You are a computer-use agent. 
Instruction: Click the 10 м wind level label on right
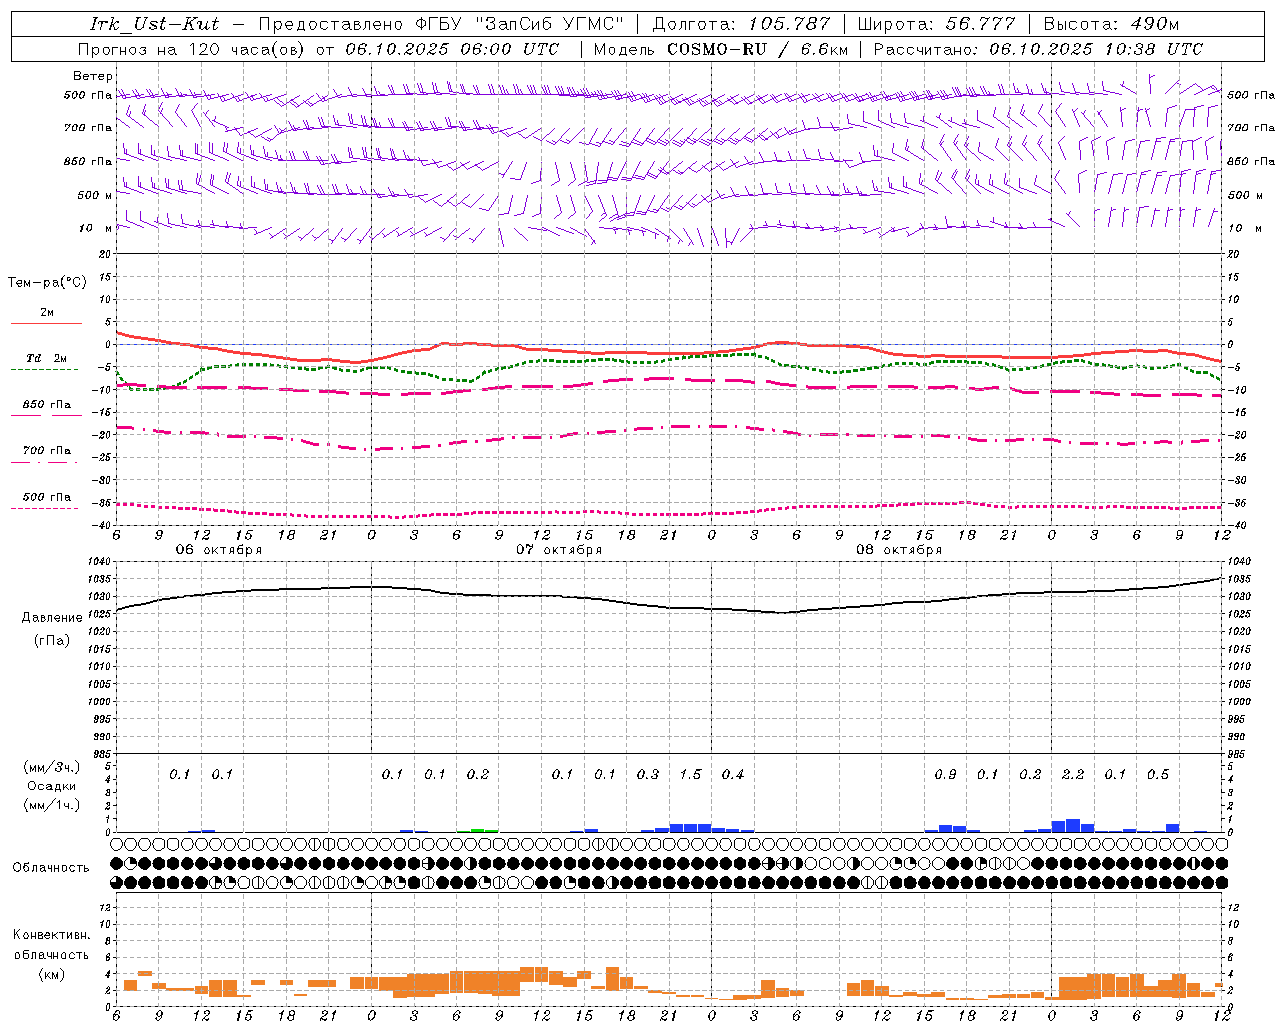click(1245, 228)
